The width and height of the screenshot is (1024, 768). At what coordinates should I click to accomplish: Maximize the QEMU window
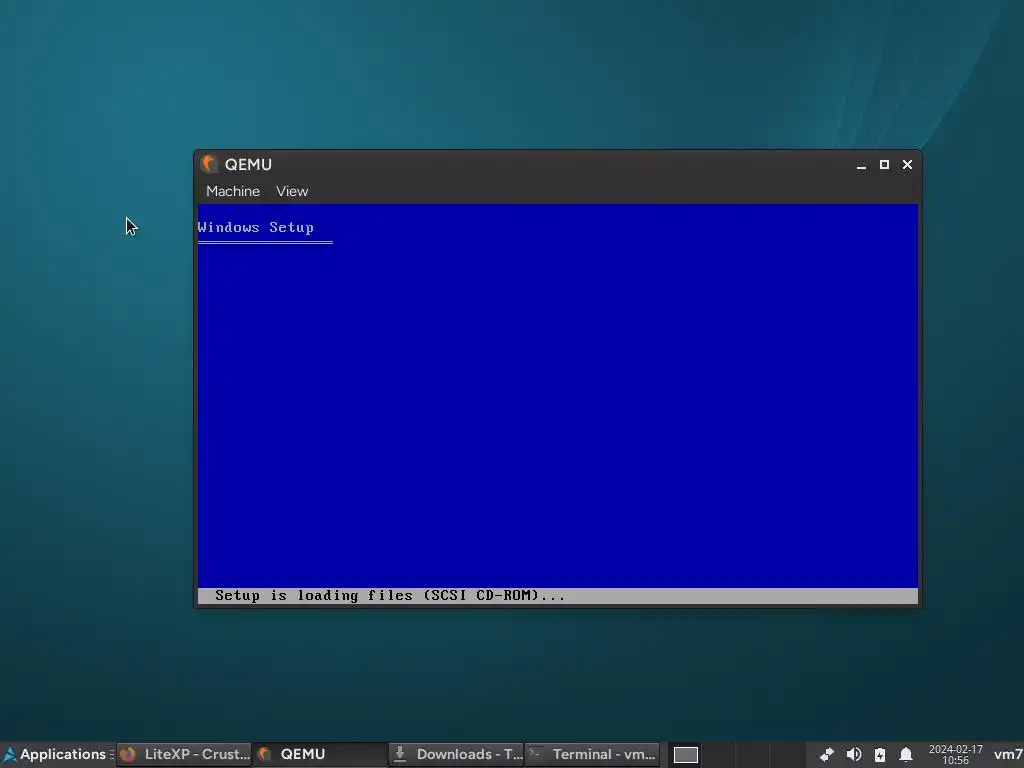click(884, 165)
